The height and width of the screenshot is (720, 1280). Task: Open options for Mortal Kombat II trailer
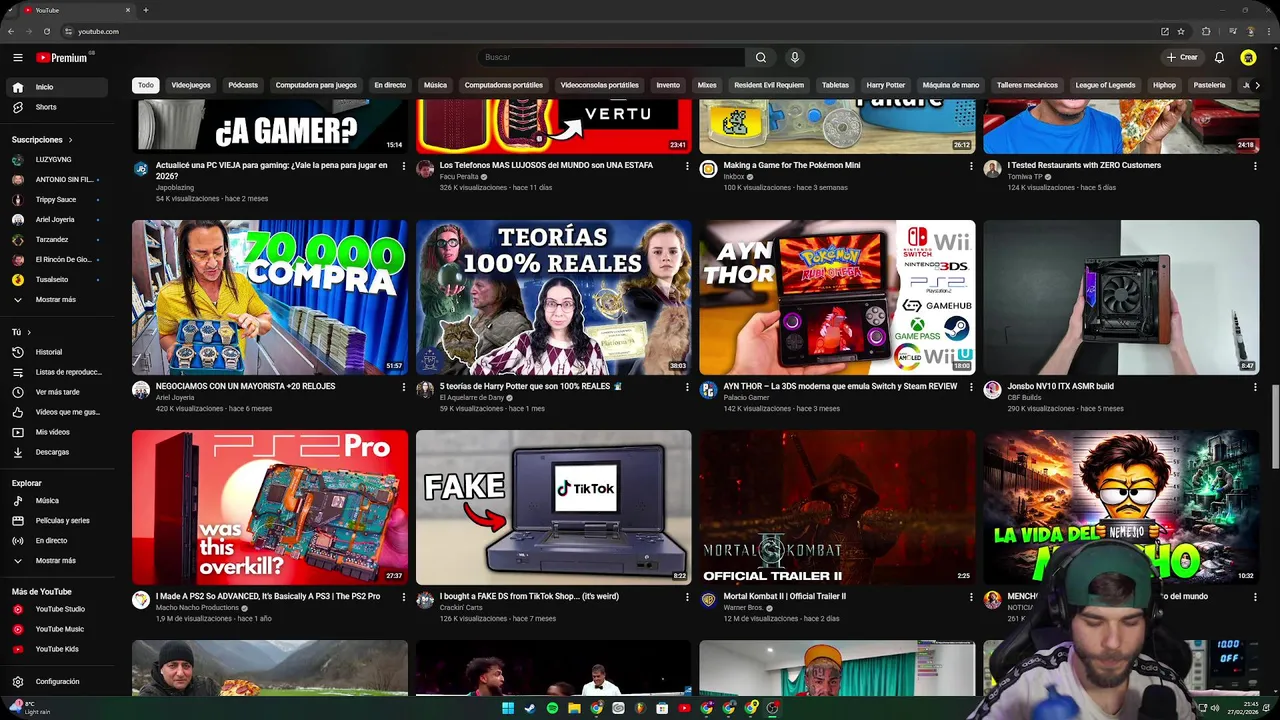pyautogui.click(x=971, y=597)
